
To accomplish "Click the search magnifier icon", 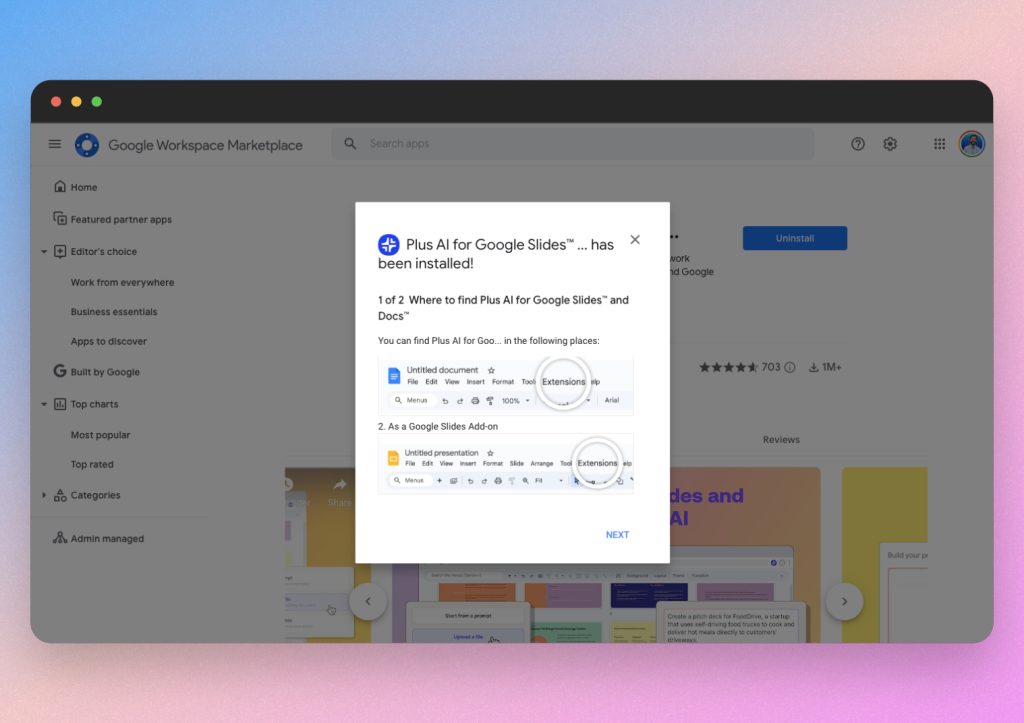I will point(350,144).
